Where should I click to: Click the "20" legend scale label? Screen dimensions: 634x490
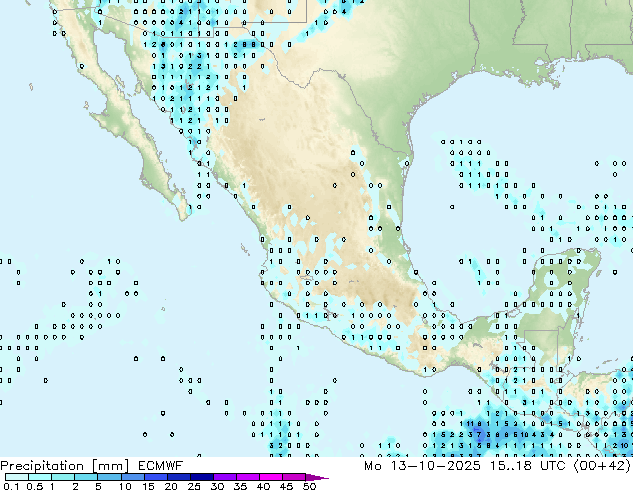point(171,486)
